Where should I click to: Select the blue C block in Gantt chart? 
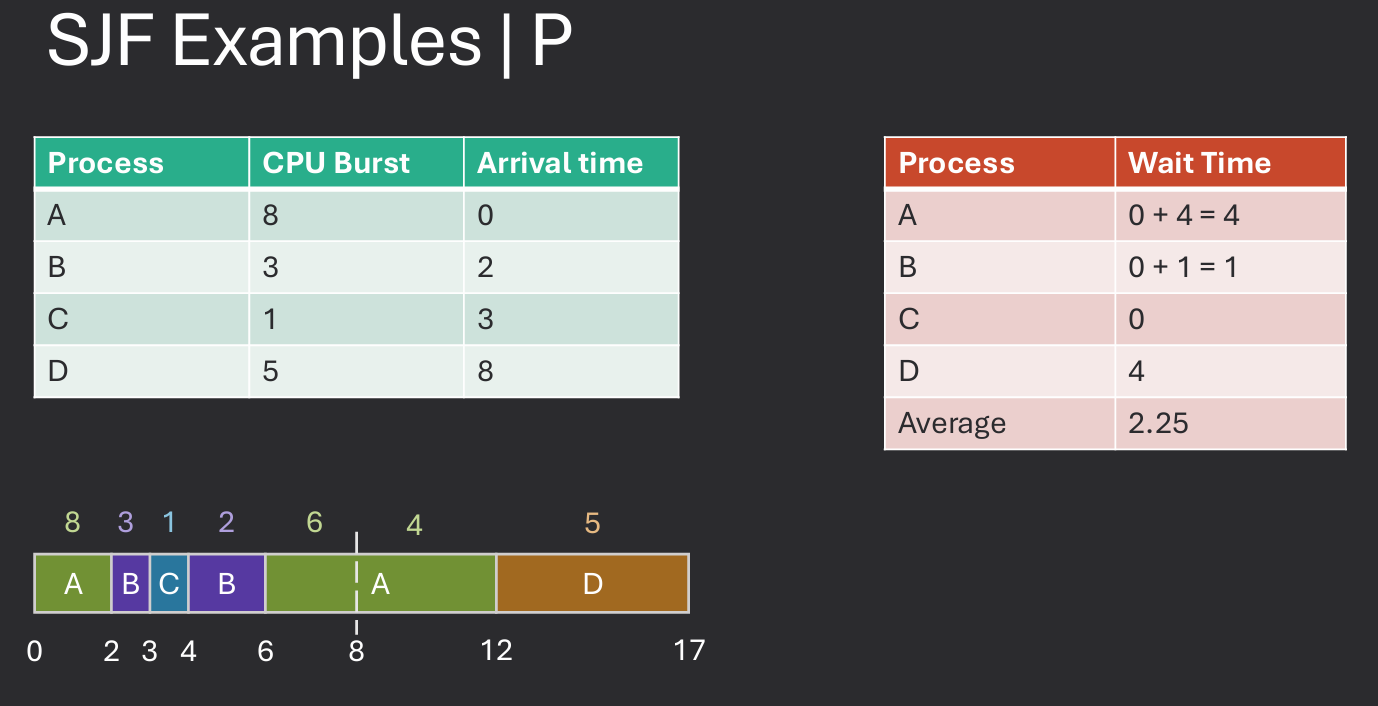pos(169,583)
